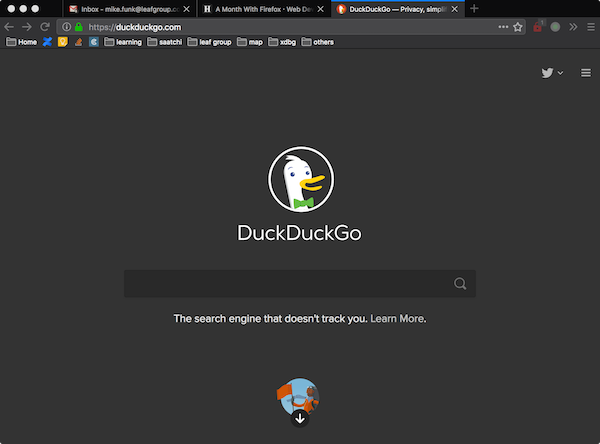Screen dimensions: 600x444
Task: Open the leaf group bookmarks folder
Action: coord(209,42)
